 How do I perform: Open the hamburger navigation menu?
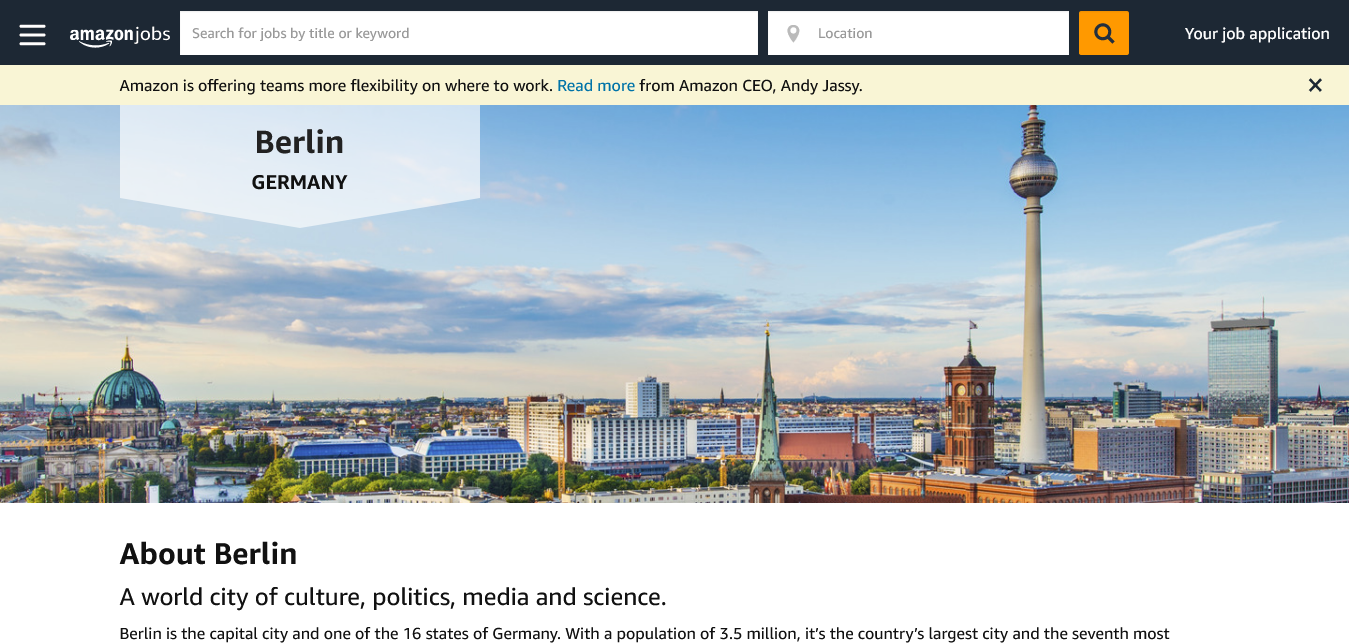pos(32,34)
